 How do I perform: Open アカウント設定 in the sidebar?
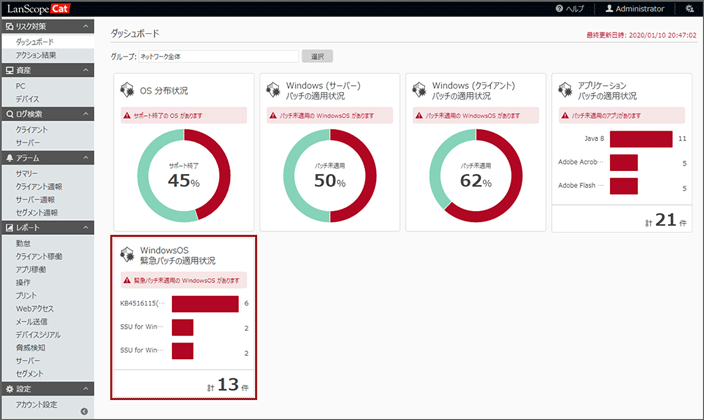37,404
